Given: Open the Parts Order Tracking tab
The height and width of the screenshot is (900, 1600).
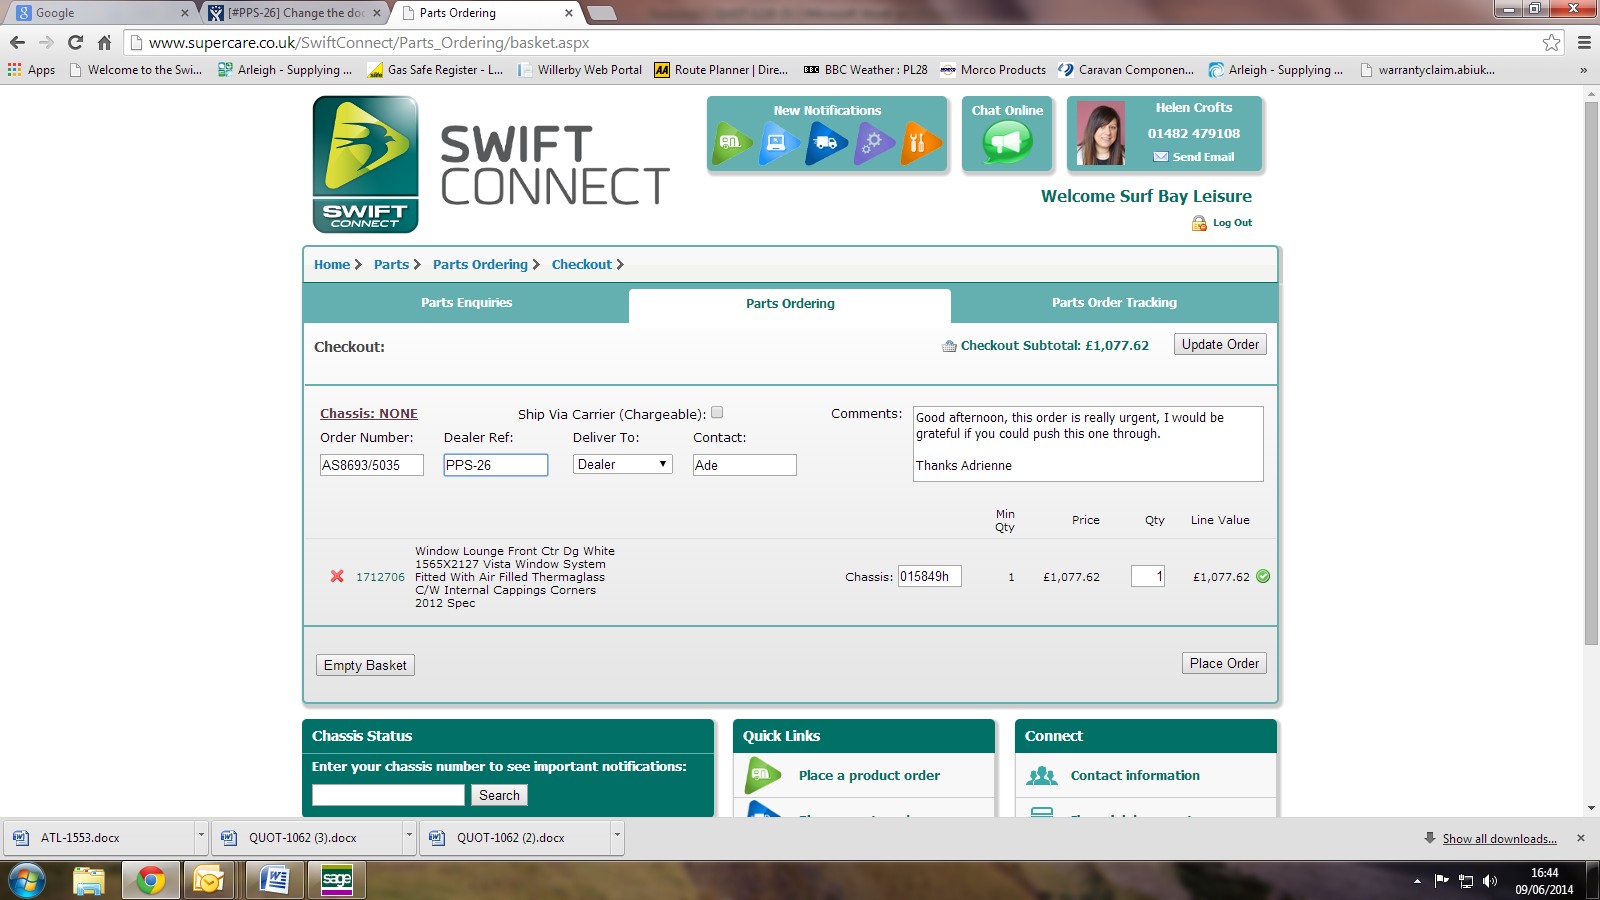Looking at the screenshot, I should tap(1114, 303).
